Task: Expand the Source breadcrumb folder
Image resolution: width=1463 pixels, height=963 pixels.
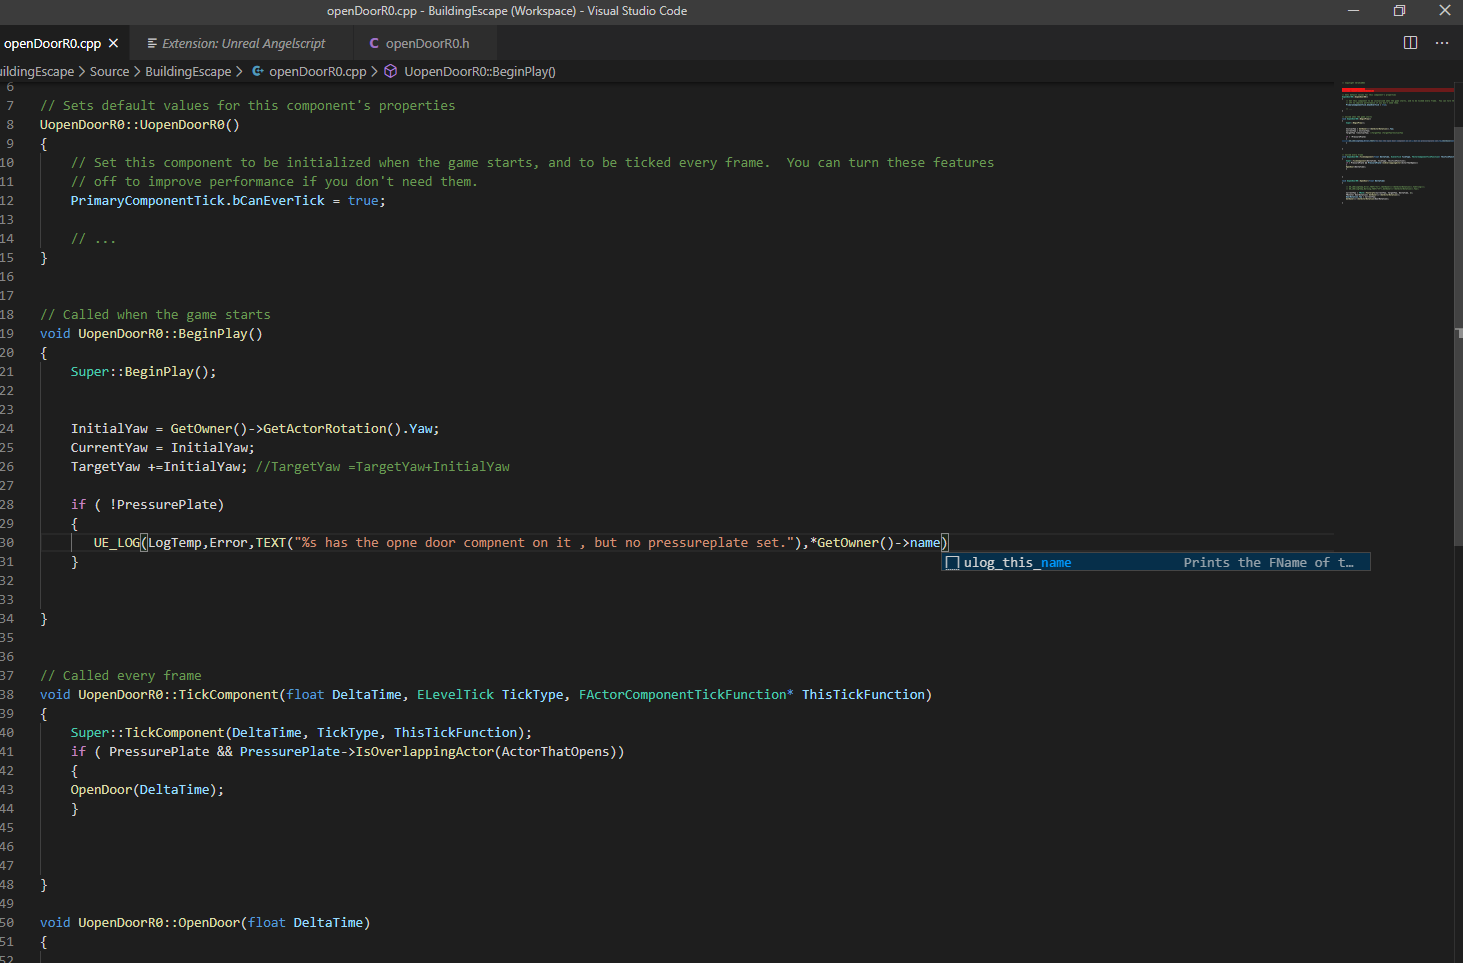Action: click(109, 71)
